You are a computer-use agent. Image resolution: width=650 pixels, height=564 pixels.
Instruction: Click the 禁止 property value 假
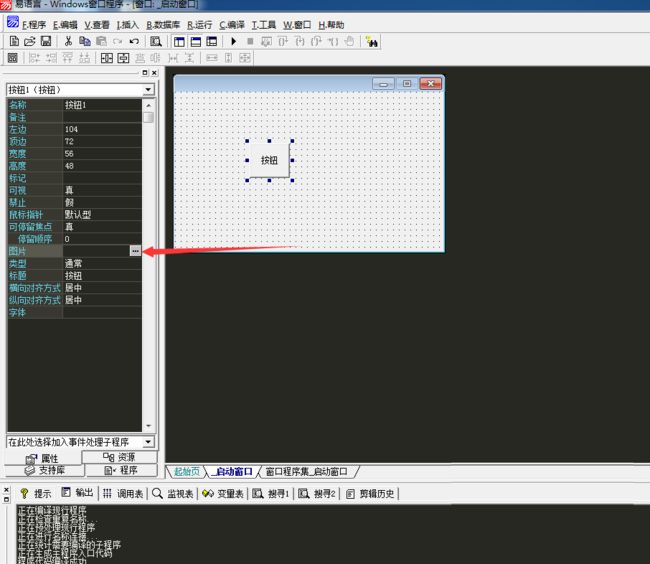(x=102, y=203)
